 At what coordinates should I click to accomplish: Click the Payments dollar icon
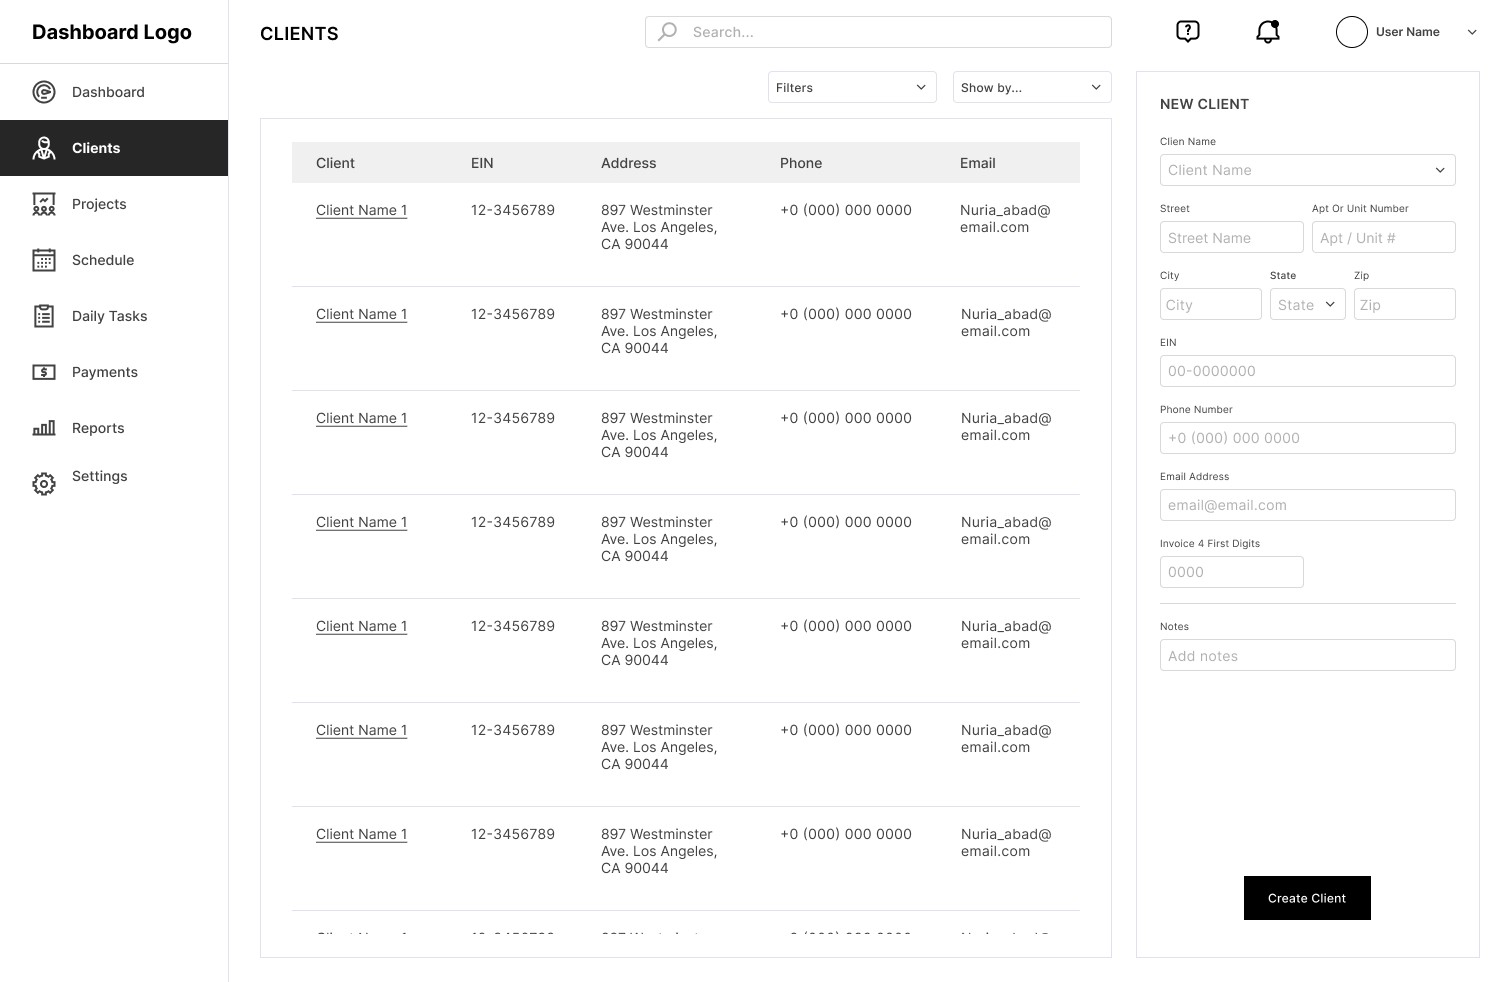44,372
